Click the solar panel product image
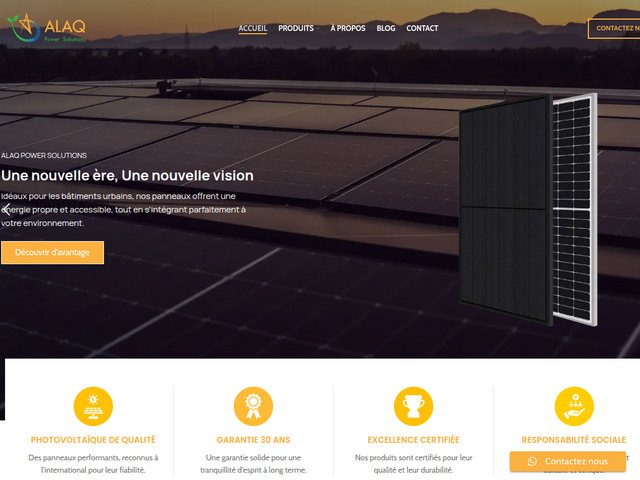Screen dimensions: 640x480 point(528,209)
